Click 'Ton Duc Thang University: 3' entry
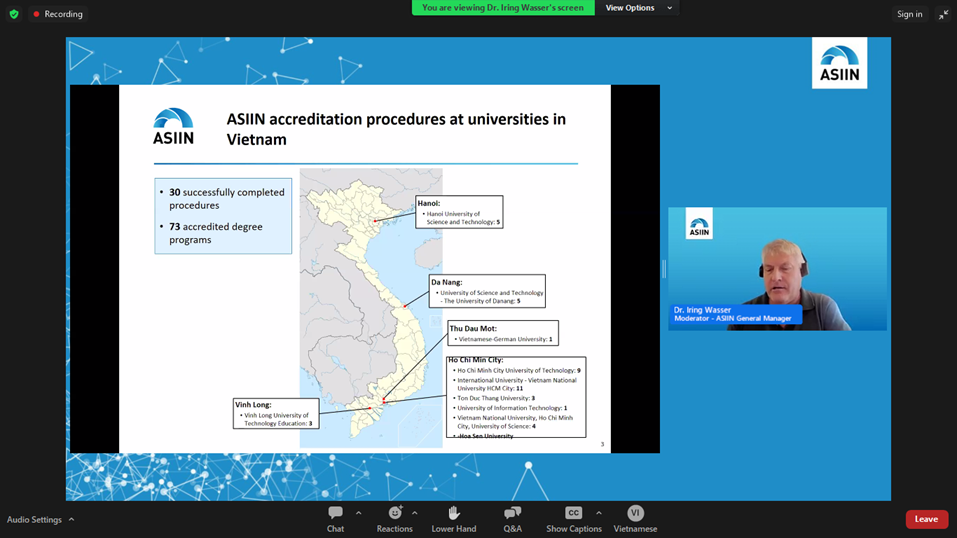This screenshot has height=538, width=957. (496, 398)
